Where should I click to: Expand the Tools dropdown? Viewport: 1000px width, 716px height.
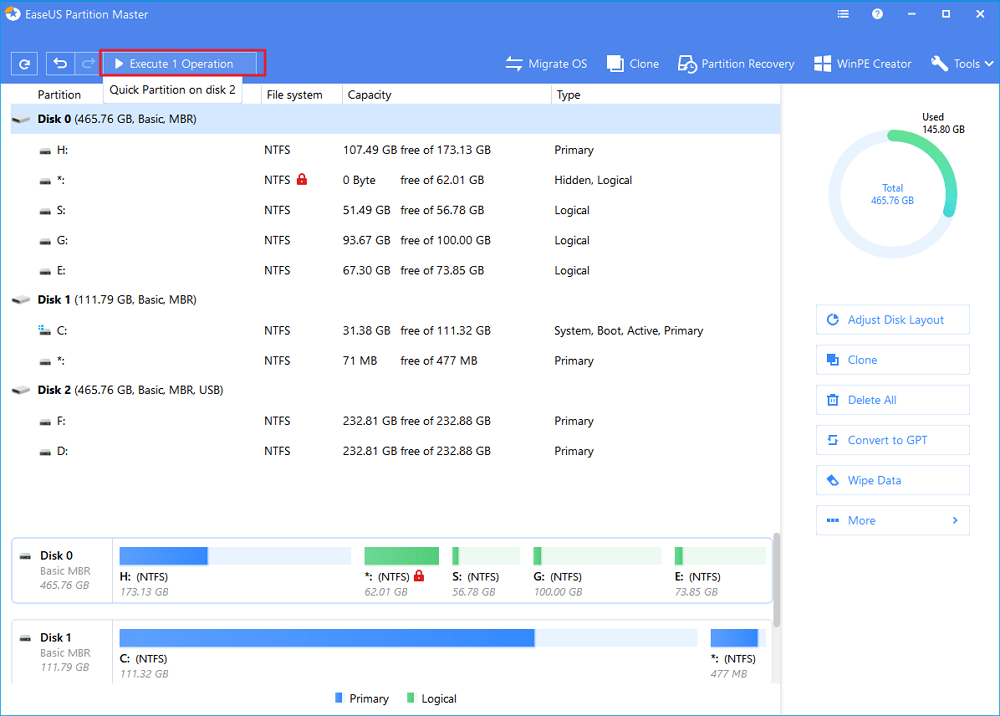[x=962, y=64]
